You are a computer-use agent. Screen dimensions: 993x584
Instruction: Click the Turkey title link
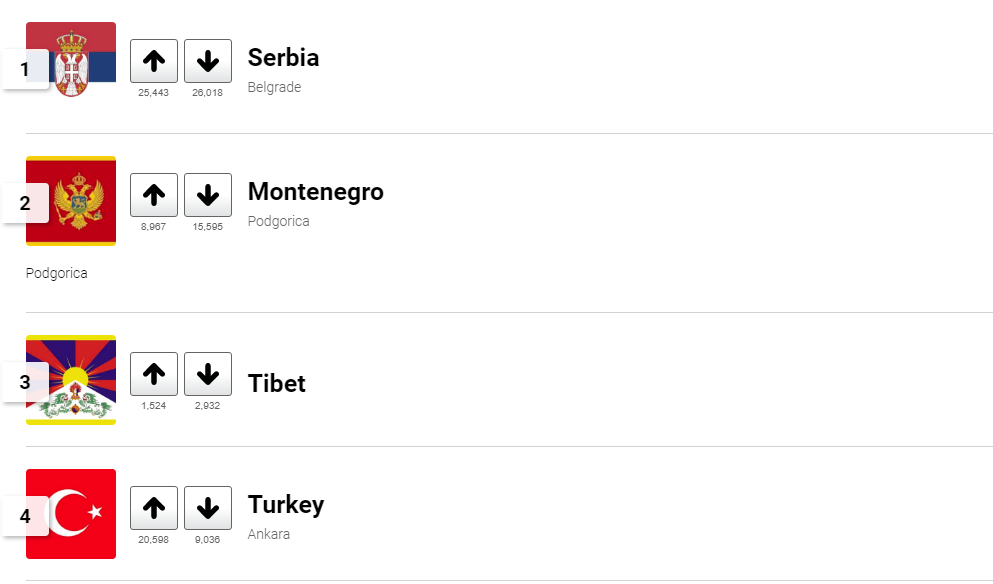[x=286, y=505]
